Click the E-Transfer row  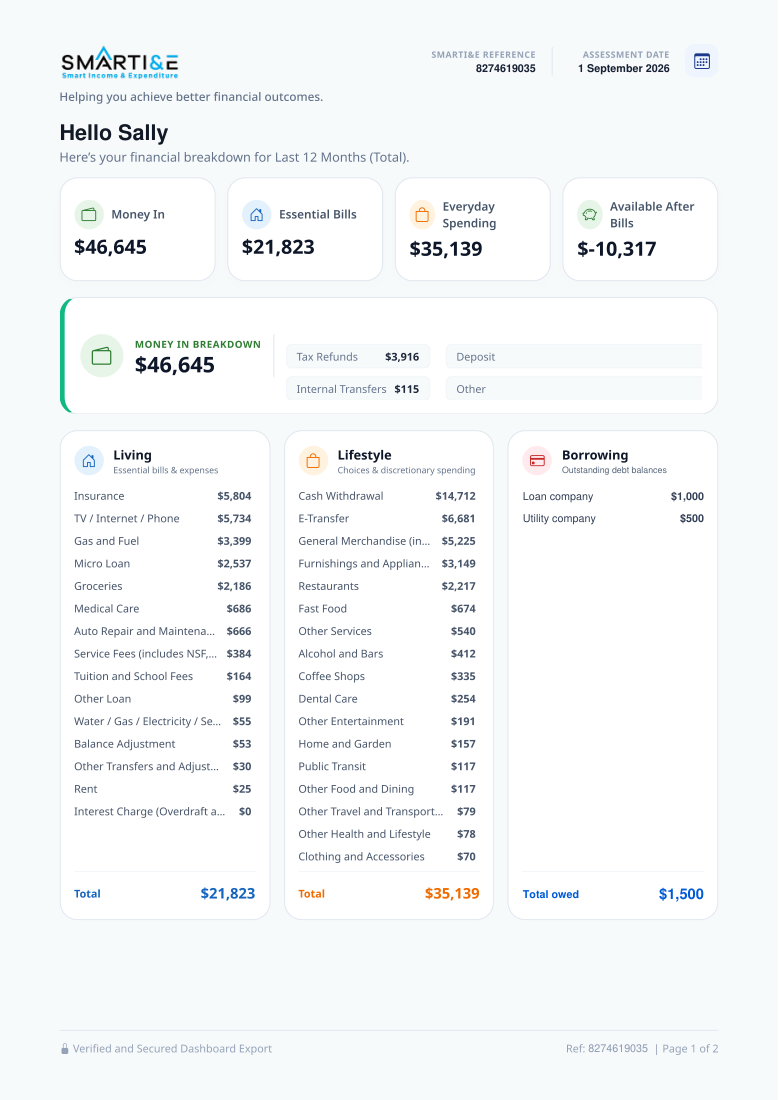click(x=387, y=518)
